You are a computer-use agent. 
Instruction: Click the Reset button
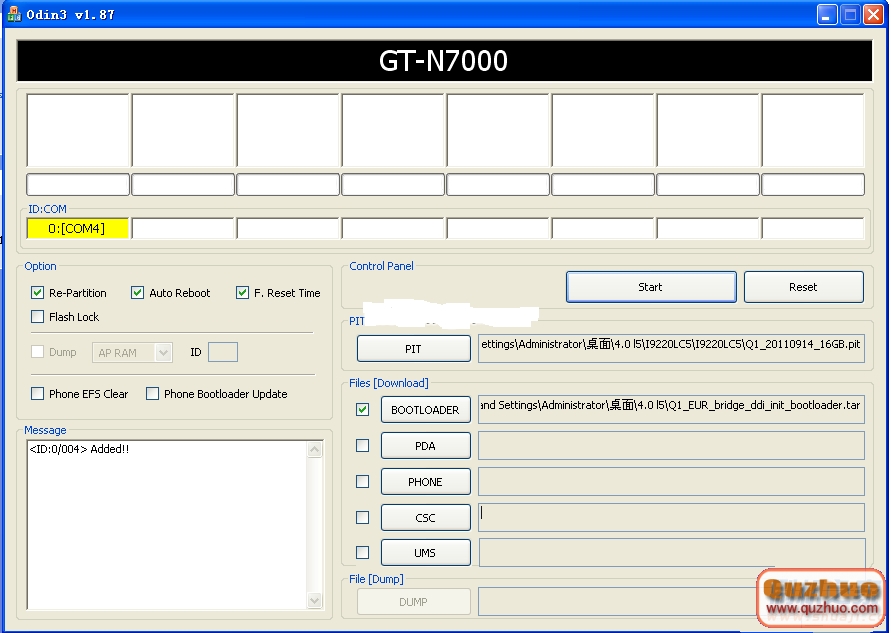pyautogui.click(x=803, y=287)
